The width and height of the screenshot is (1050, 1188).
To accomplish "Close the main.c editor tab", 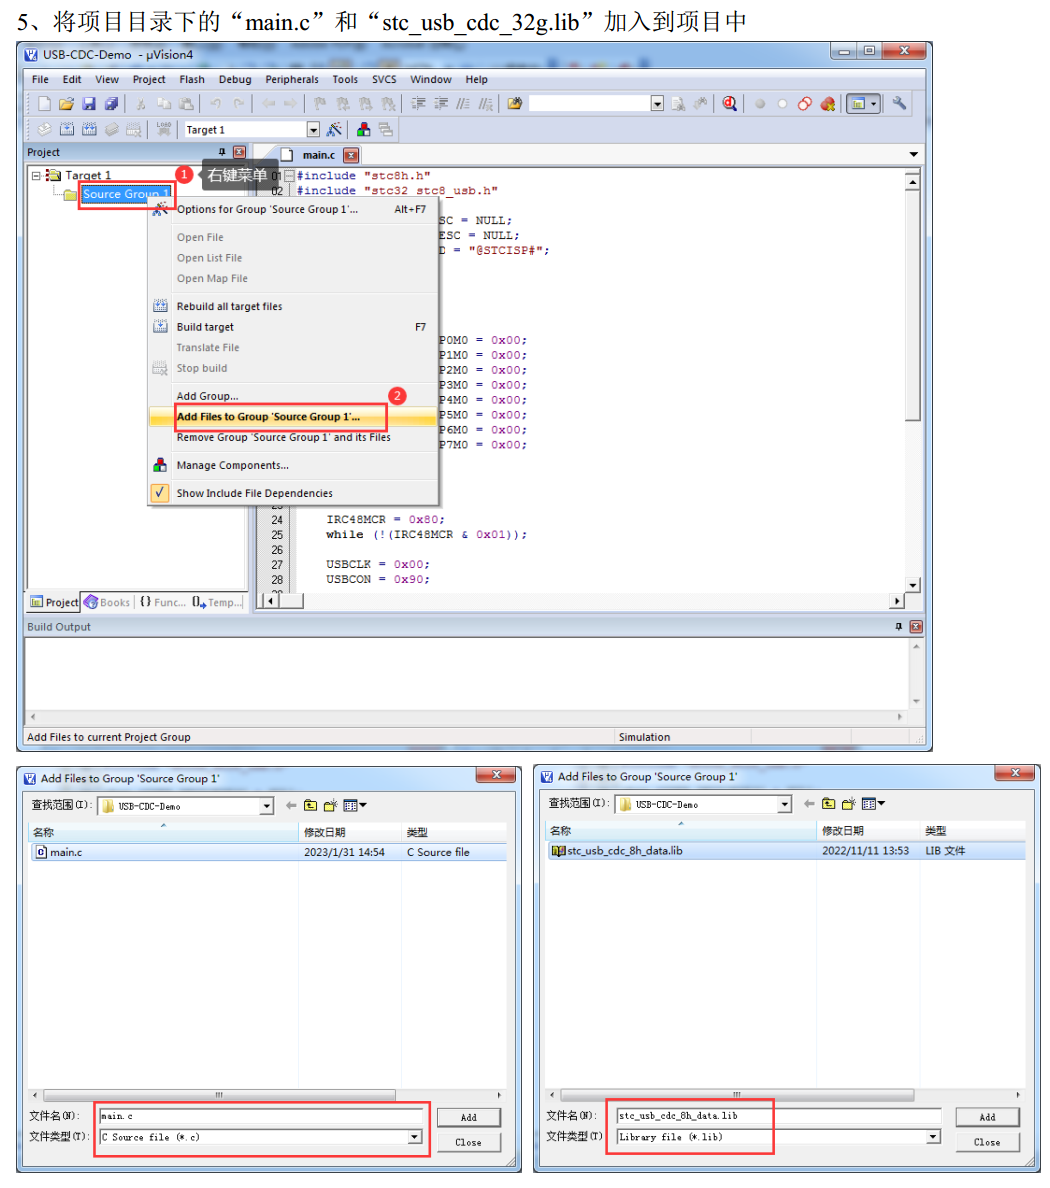I will pos(351,155).
